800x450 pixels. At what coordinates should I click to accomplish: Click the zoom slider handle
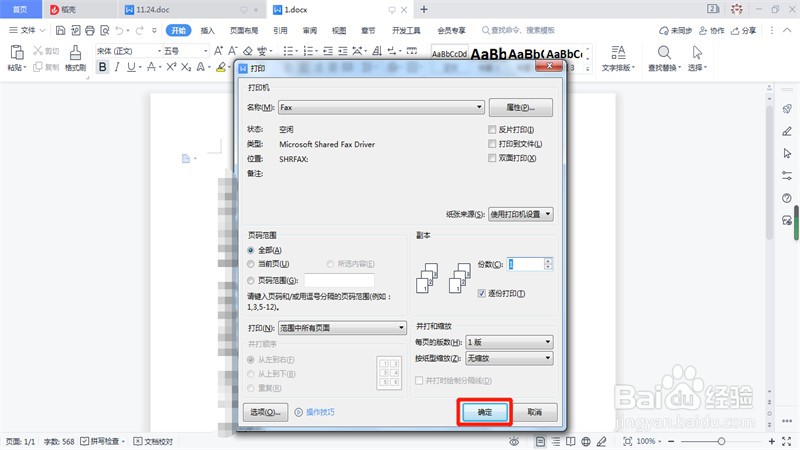point(721,441)
